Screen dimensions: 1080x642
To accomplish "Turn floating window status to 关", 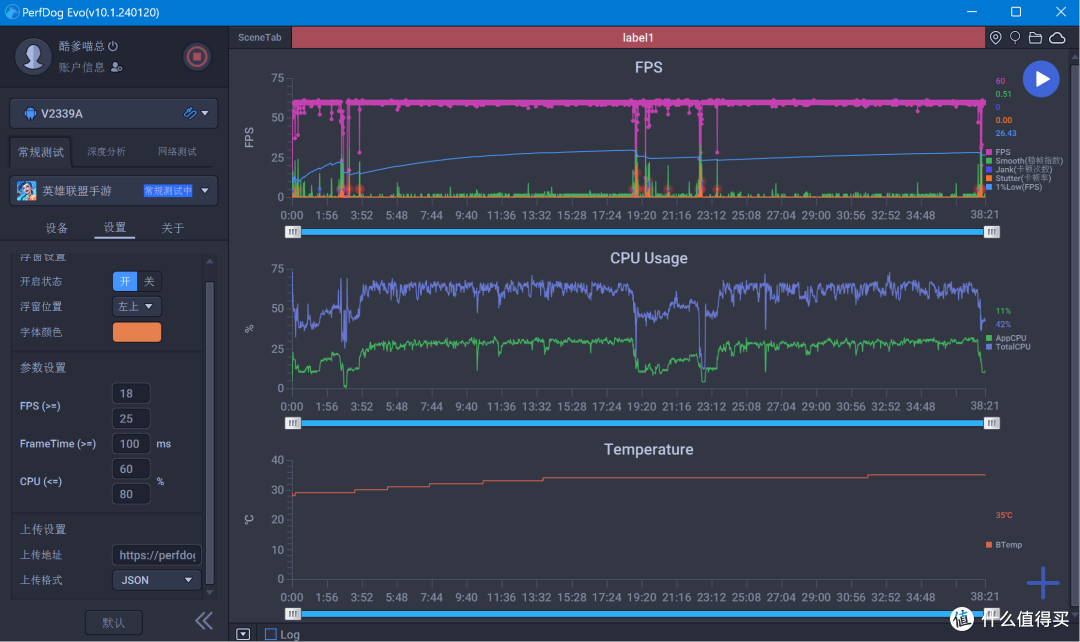I will pyautogui.click(x=149, y=281).
